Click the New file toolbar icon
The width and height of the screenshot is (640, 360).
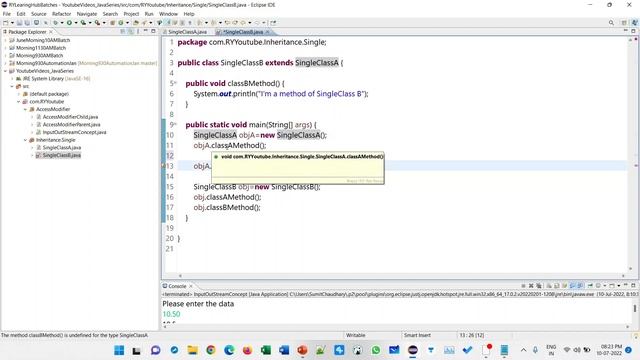tap(6, 23)
